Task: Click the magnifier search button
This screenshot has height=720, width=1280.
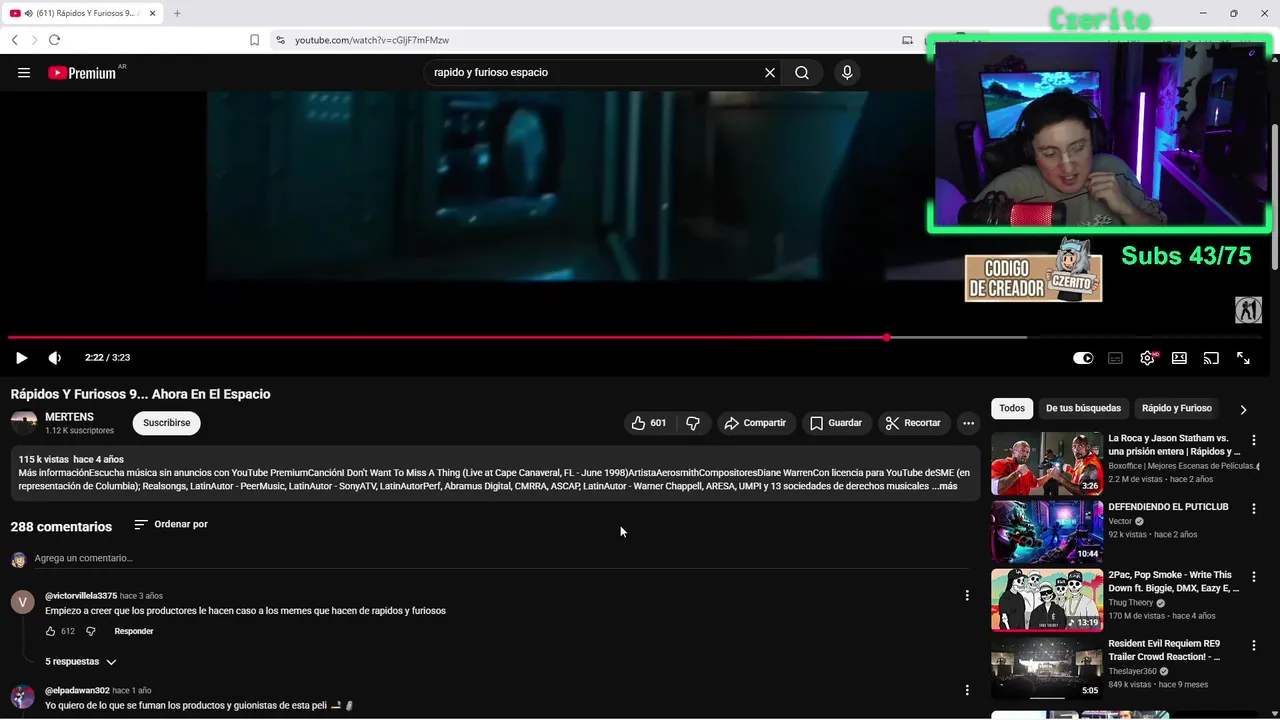Action: (802, 72)
